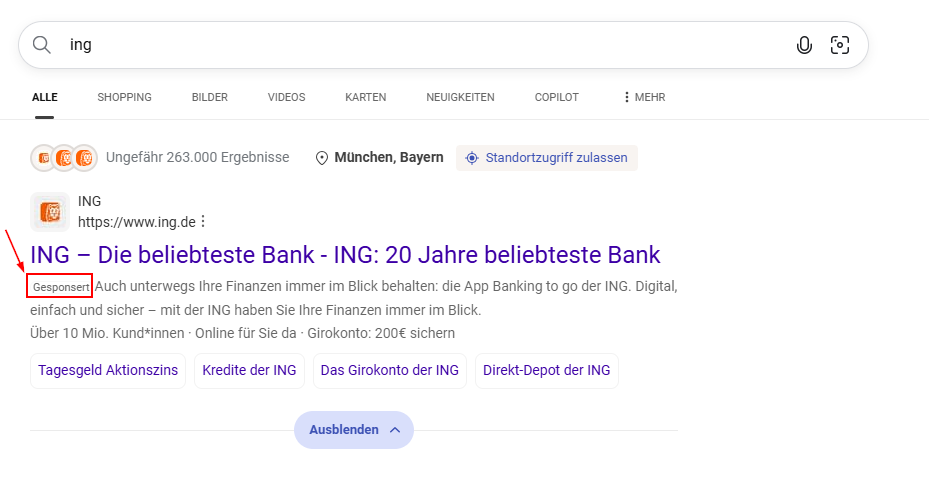Click 'Ungefähr 263.000 Ergebnisse' text
Viewport: 929px width, 479px height.
pos(198,158)
